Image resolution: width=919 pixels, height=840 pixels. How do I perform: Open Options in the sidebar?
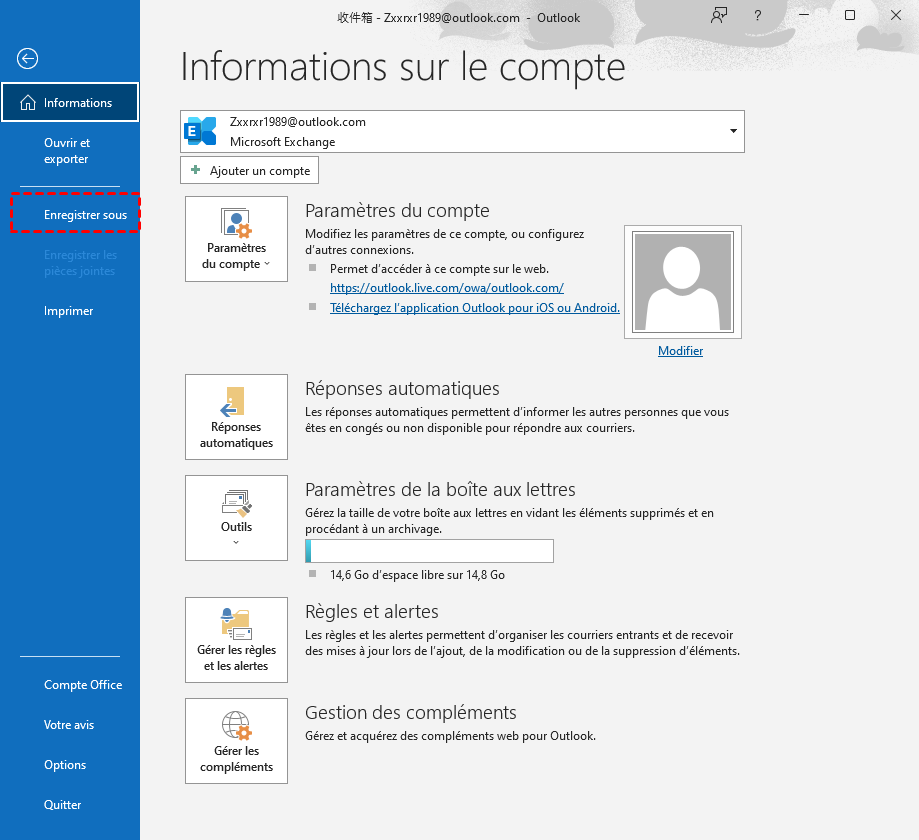[x=65, y=764]
